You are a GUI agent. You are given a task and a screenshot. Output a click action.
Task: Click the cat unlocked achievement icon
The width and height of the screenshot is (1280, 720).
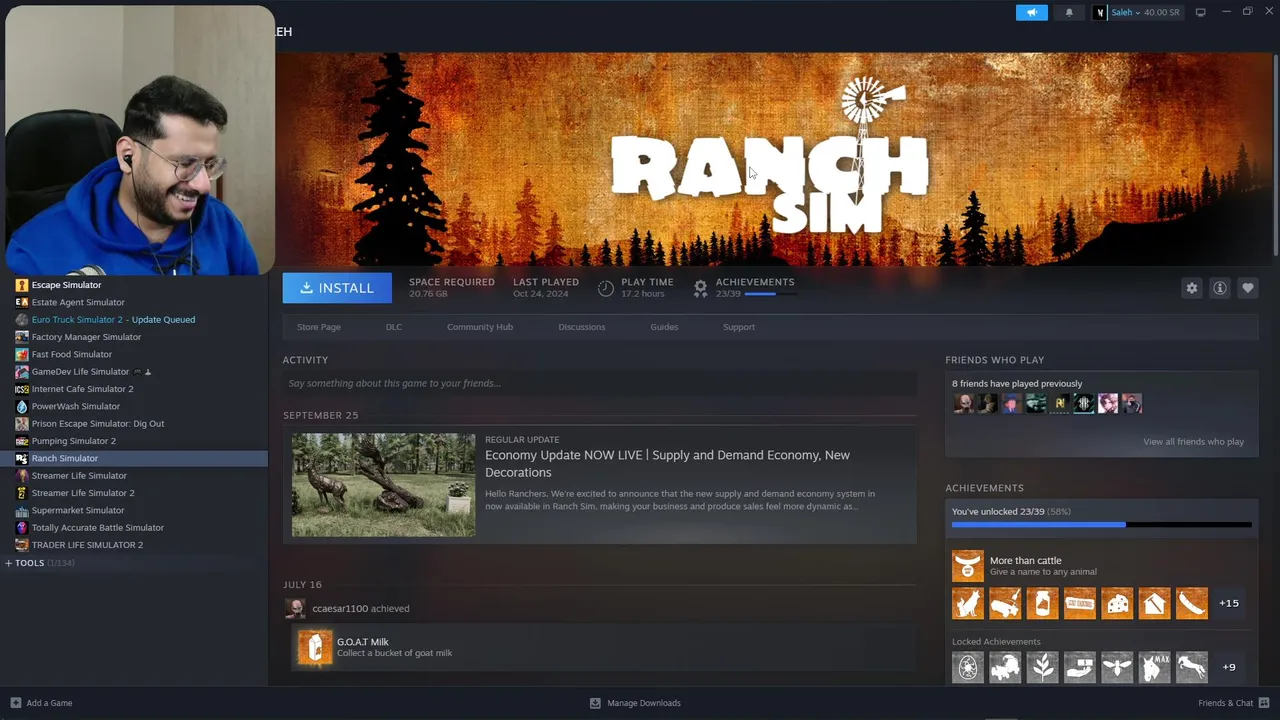[x=968, y=603]
